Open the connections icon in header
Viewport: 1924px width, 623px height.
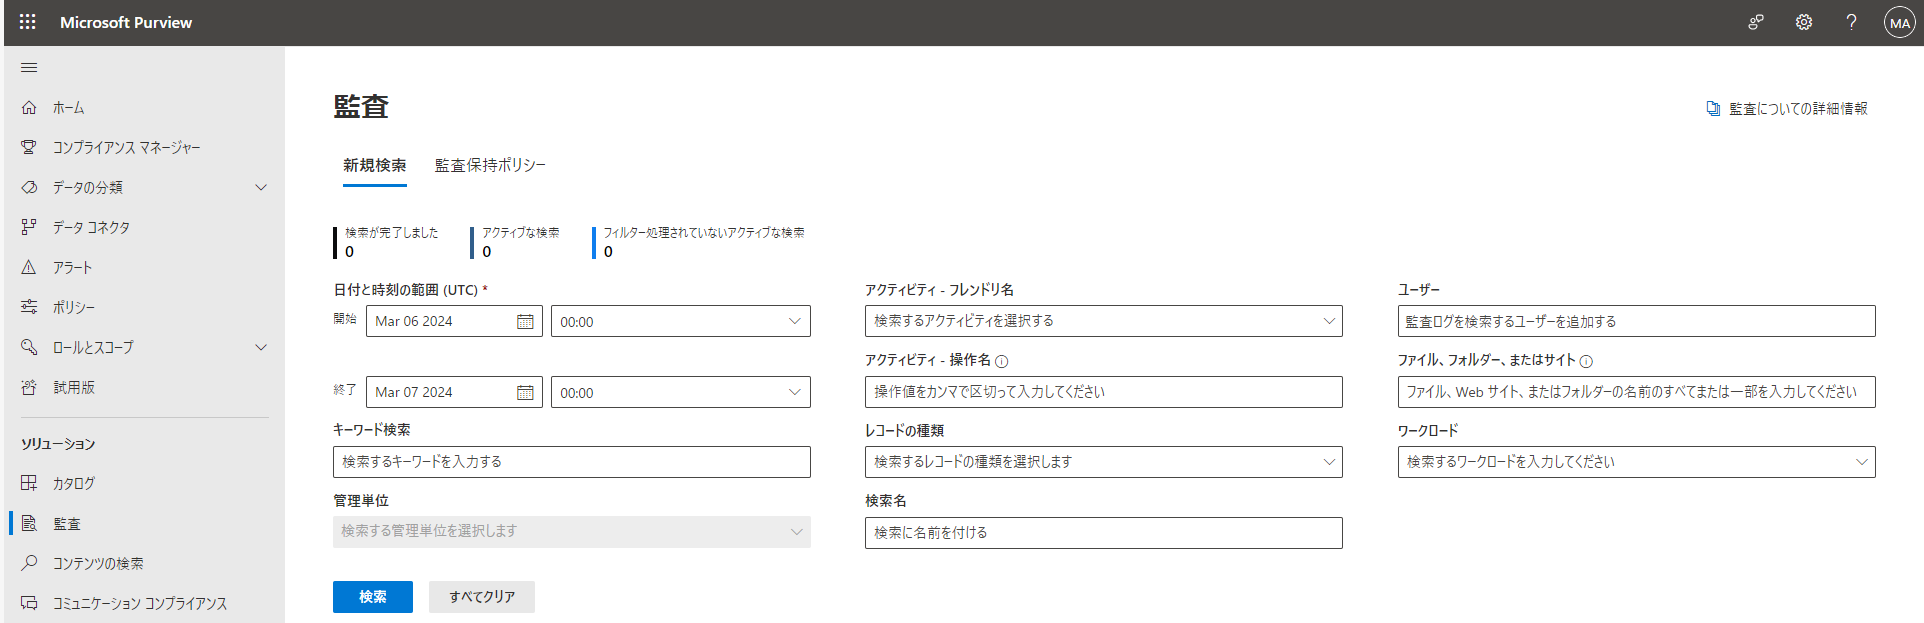click(x=1756, y=22)
